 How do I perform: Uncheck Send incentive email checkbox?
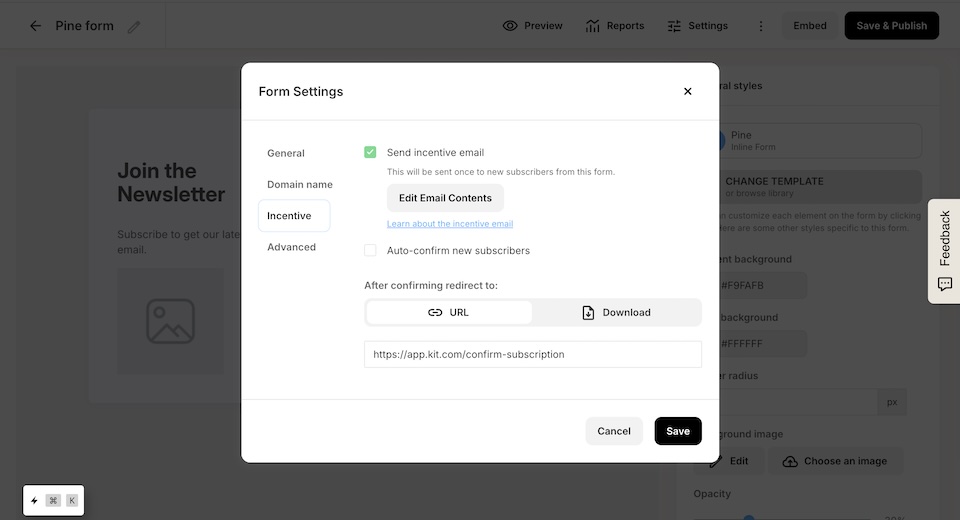(x=370, y=152)
